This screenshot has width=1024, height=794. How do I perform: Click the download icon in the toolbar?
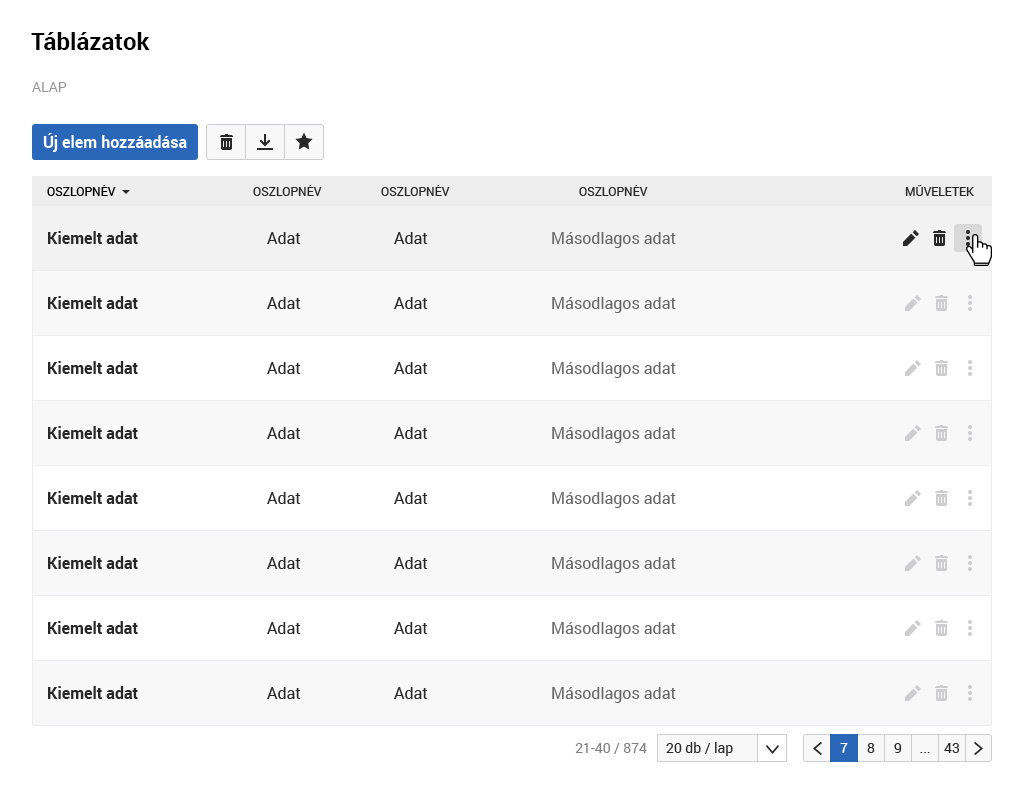click(264, 142)
